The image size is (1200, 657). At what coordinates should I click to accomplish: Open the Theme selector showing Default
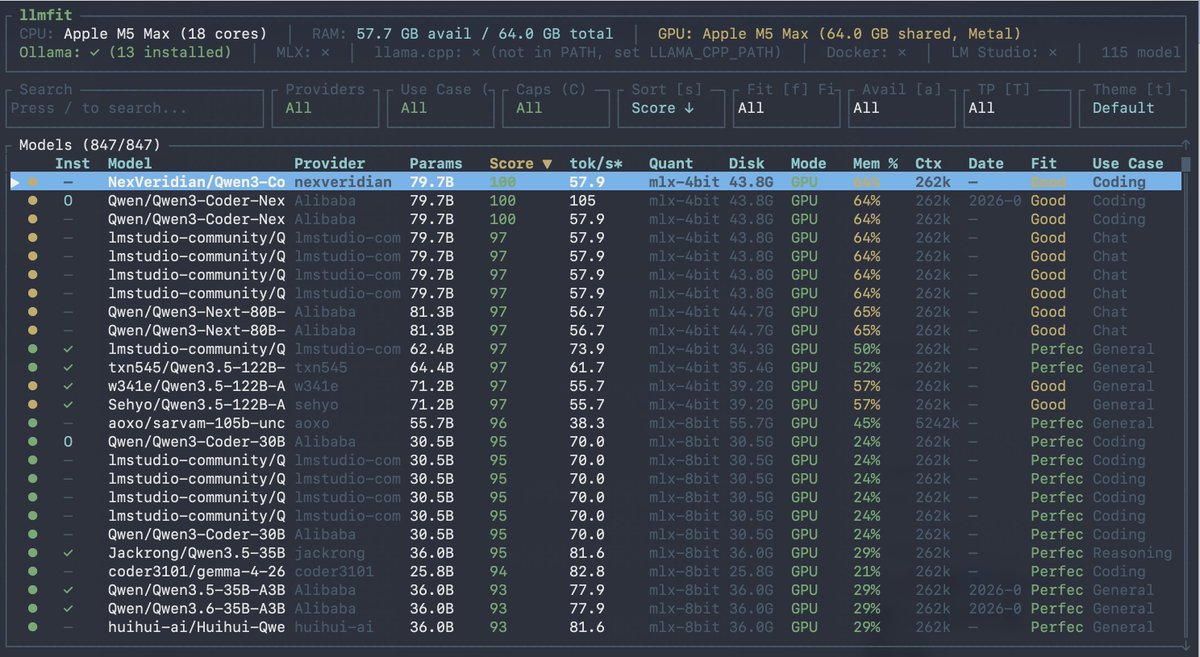click(1132, 107)
